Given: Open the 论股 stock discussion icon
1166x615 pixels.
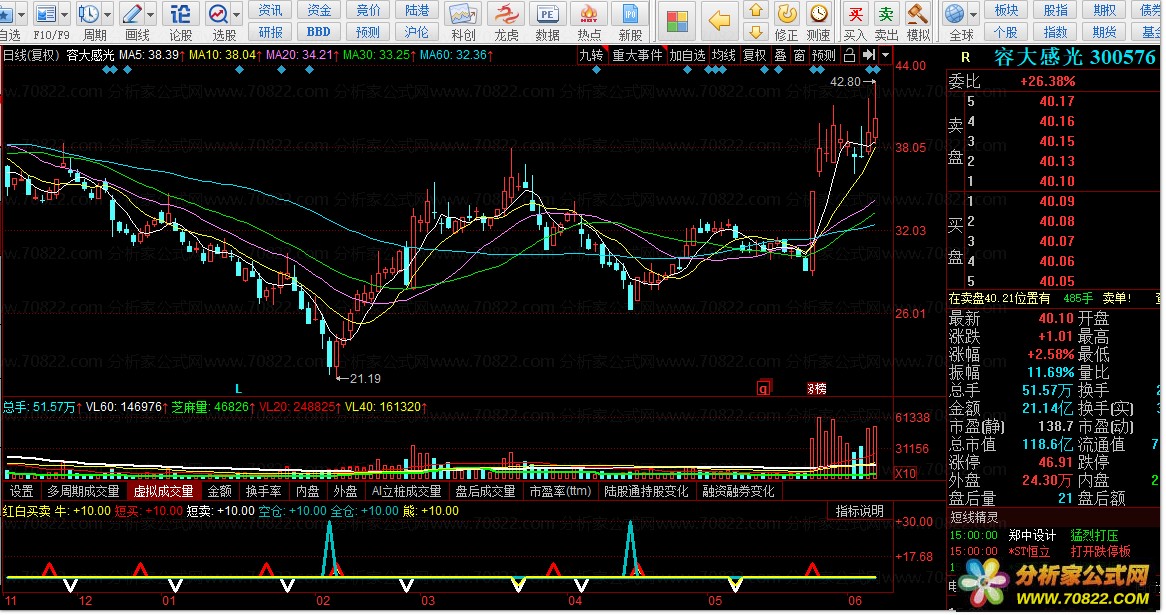Looking at the screenshot, I should tap(180, 14).
